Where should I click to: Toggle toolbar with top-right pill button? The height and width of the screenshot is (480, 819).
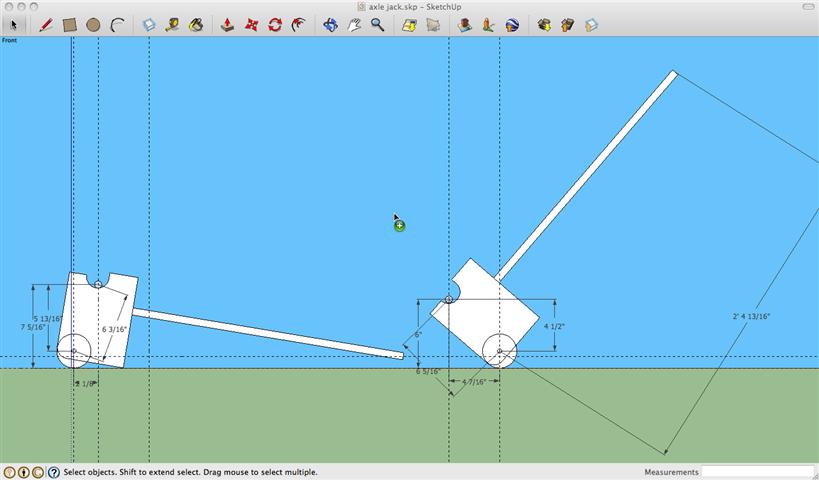coord(807,7)
